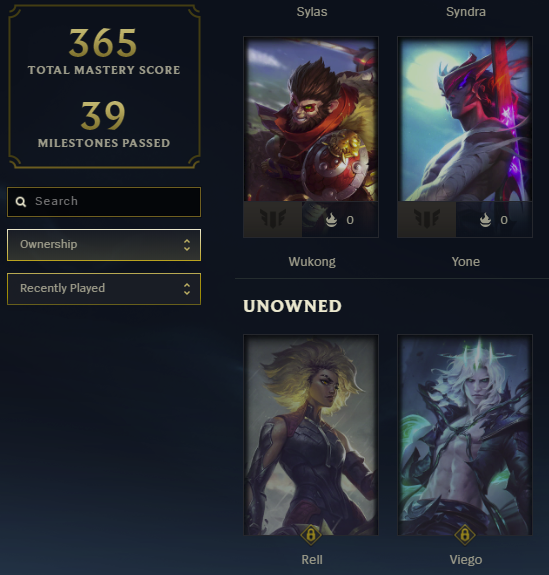Click Wukong's mastery crest icon
The height and width of the screenshot is (575, 549).
pos(273,219)
